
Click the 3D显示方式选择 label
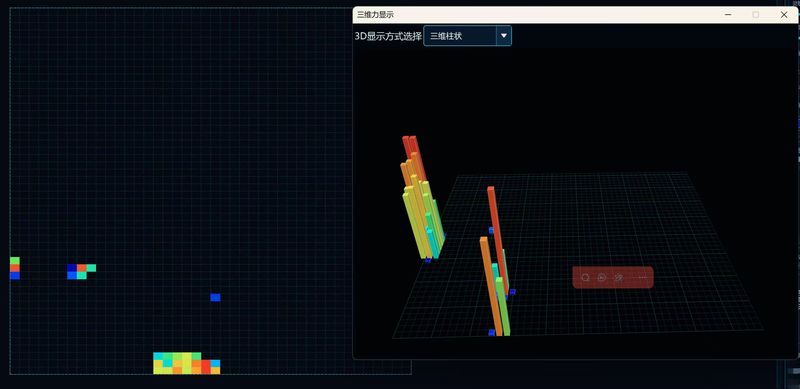pyautogui.click(x=388, y=36)
